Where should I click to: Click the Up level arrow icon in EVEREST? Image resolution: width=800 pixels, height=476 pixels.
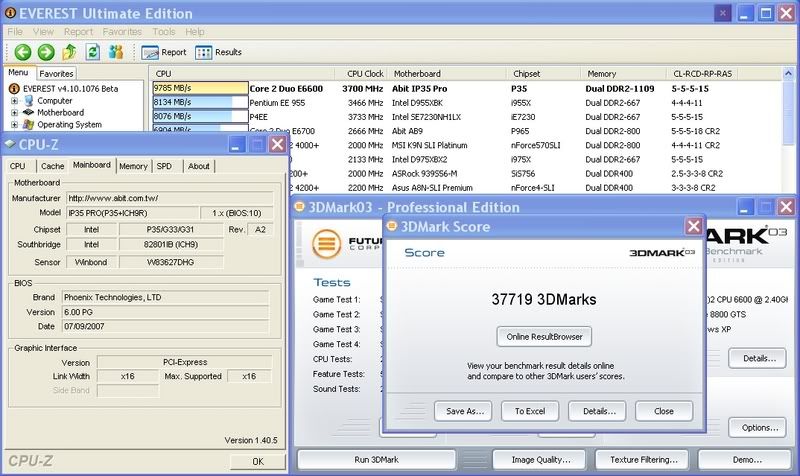tap(69, 52)
